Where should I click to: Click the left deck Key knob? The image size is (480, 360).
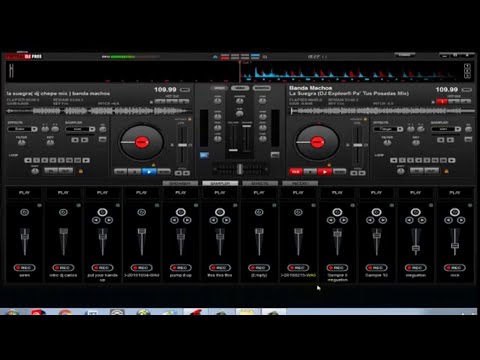[50, 143]
